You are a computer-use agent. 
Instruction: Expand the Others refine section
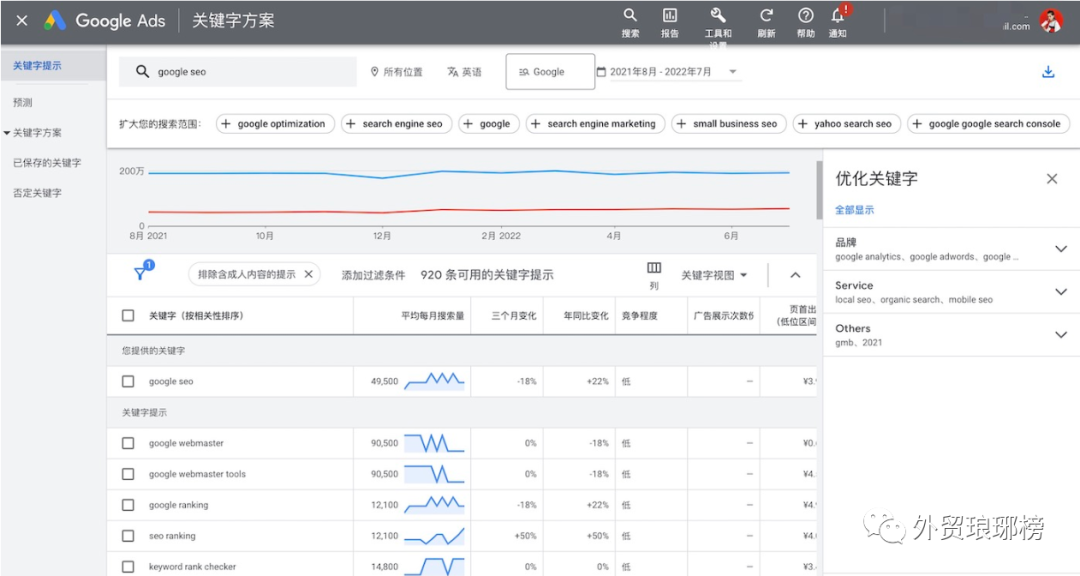click(x=1061, y=335)
